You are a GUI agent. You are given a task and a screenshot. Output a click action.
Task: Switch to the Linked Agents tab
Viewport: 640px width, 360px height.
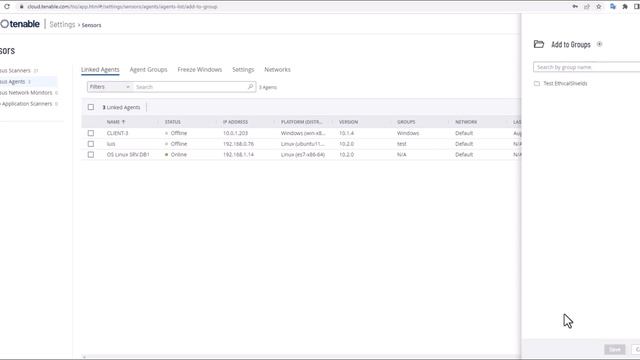point(100,69)
